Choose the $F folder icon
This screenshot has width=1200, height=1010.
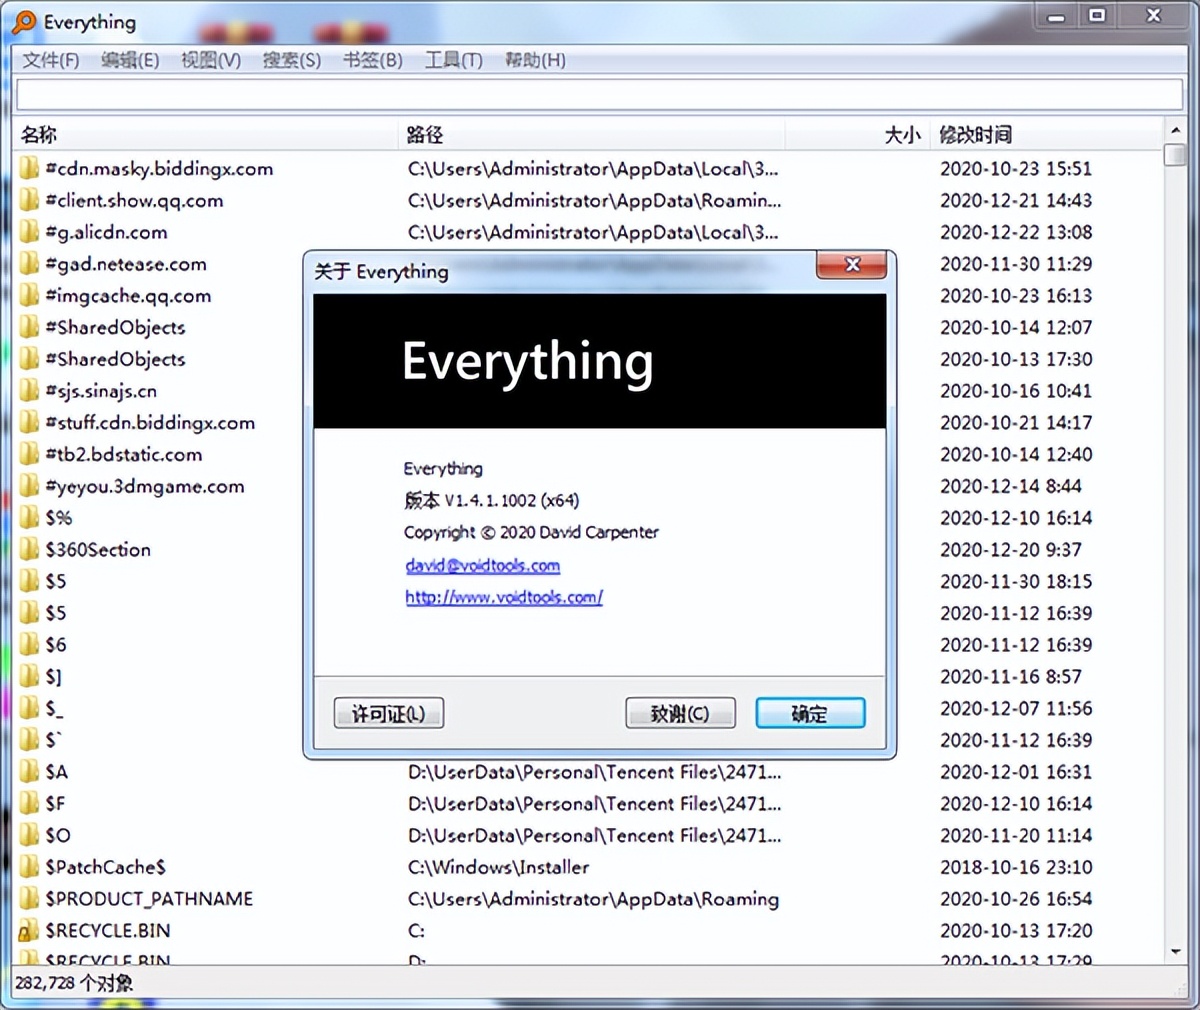click(30, 804)
